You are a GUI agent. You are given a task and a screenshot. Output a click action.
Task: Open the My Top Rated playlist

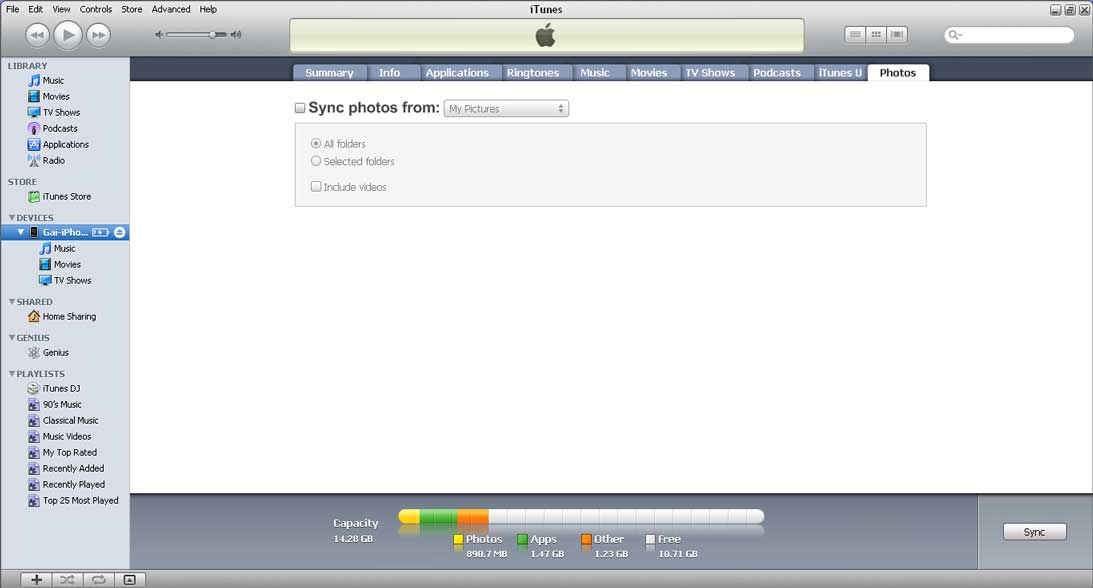click(70, 452)
